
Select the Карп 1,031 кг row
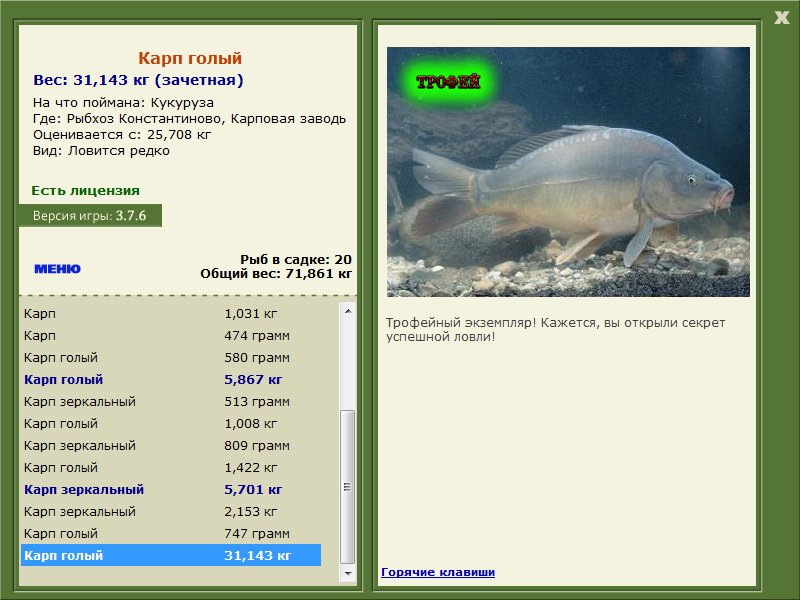171,313
